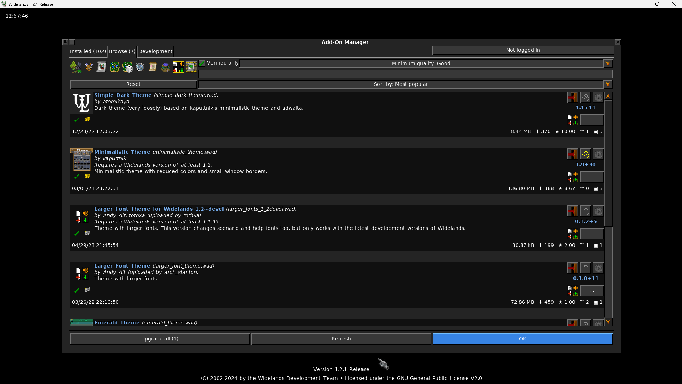682x384 pixels.
Task: Toggle the Tribes category filter icon
Action: [x=76, y=67]
